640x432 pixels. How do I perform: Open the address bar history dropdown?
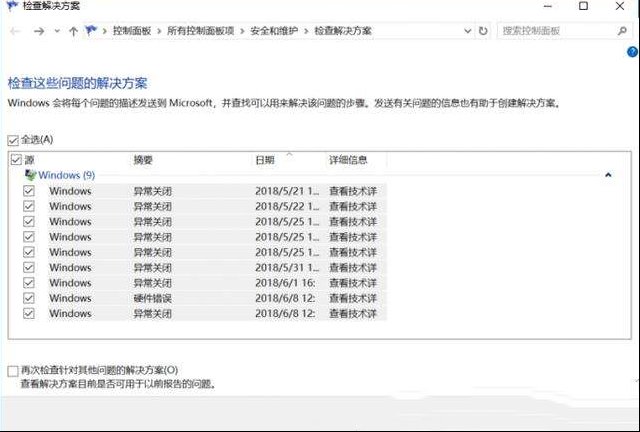coord(468,31)
